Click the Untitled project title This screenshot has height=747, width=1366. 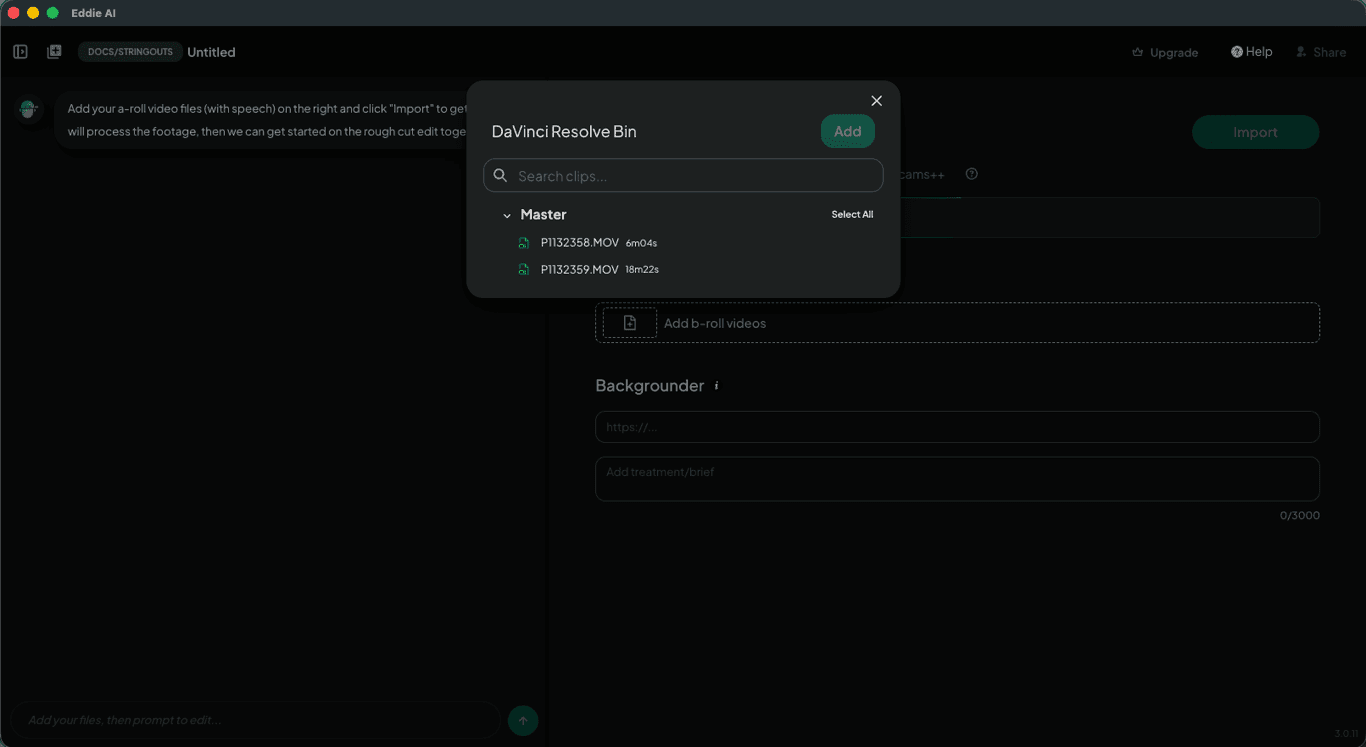pyautogui.click(x=212, y=52)
